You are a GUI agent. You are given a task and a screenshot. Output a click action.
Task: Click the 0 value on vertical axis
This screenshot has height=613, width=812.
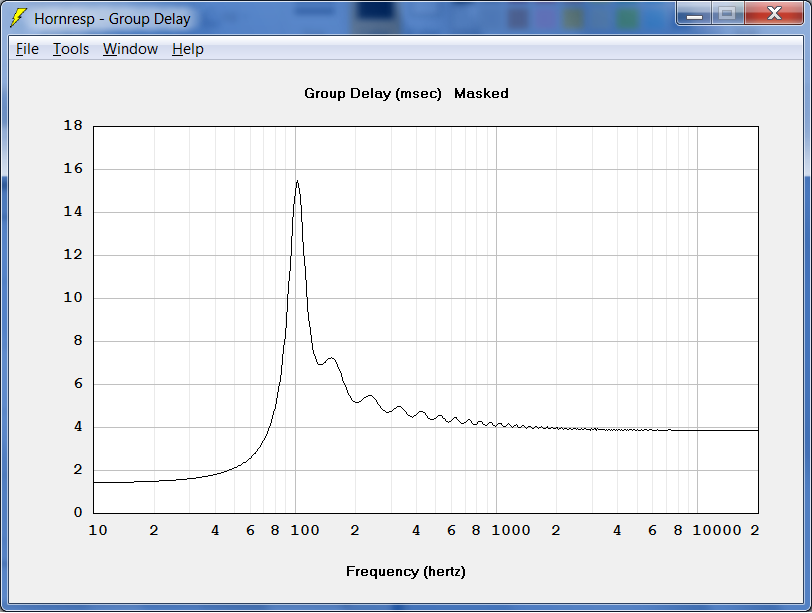[x=78, y=512]
